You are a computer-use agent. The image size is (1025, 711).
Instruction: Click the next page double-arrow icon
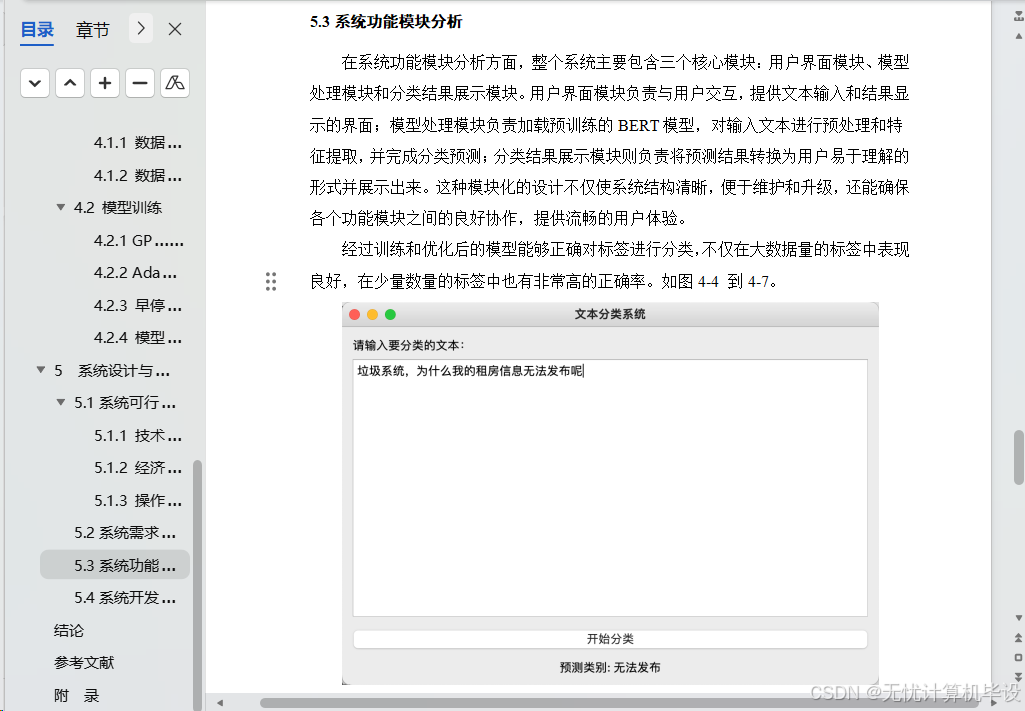(1018, 676)
